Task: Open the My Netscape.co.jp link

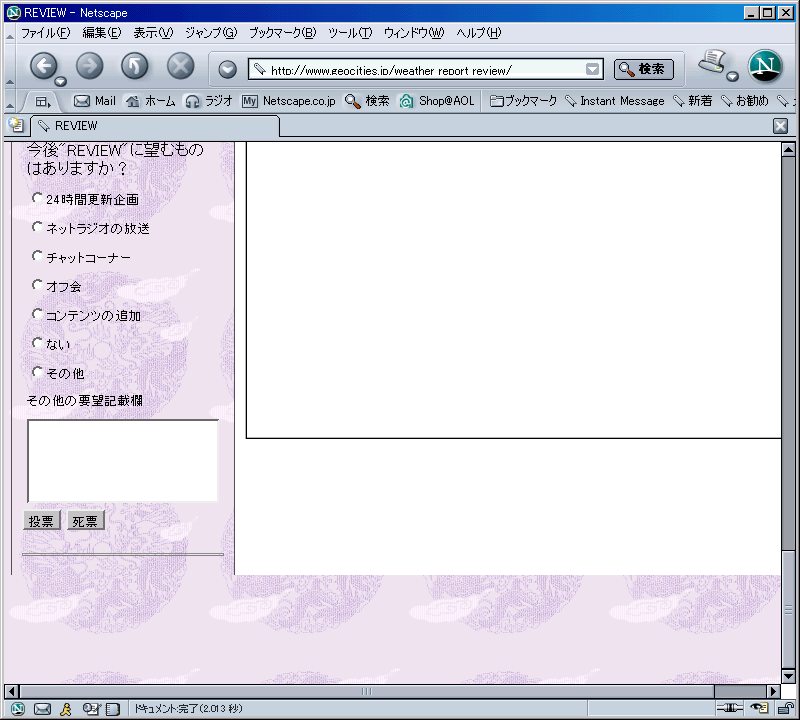Action: 289,101
